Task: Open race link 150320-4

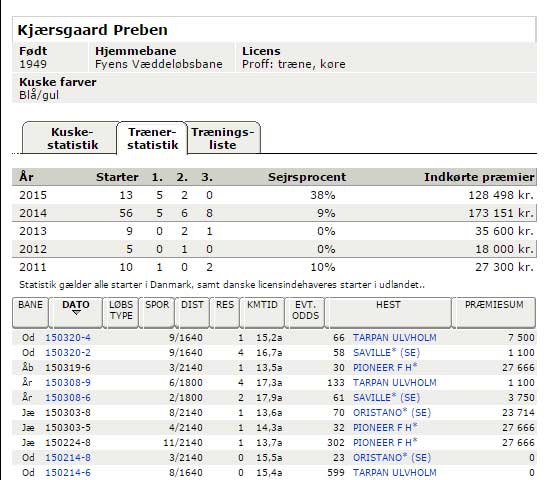Action: 68,338
